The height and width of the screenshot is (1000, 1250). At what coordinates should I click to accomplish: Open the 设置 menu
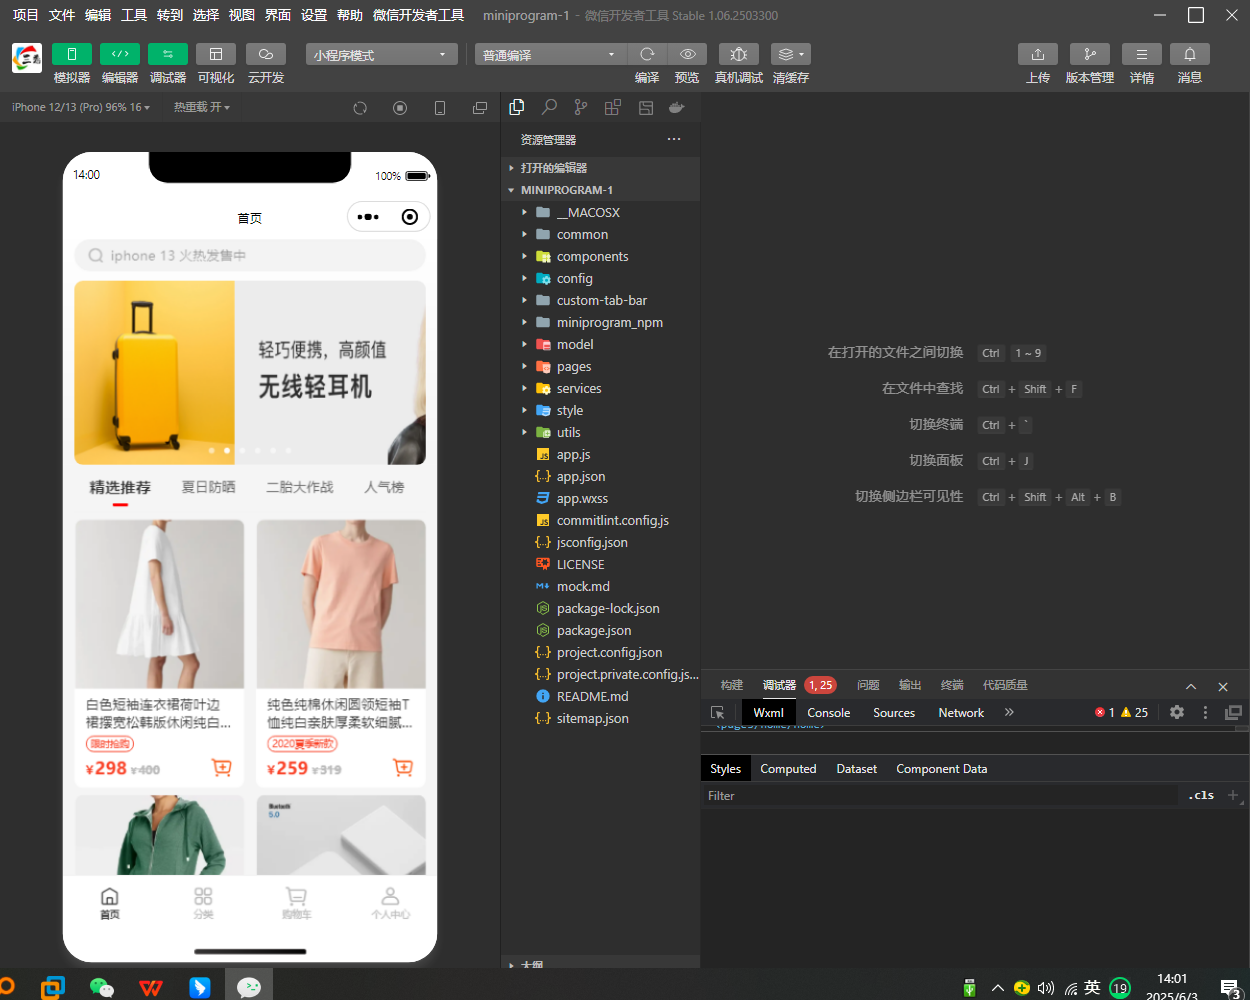314,15
